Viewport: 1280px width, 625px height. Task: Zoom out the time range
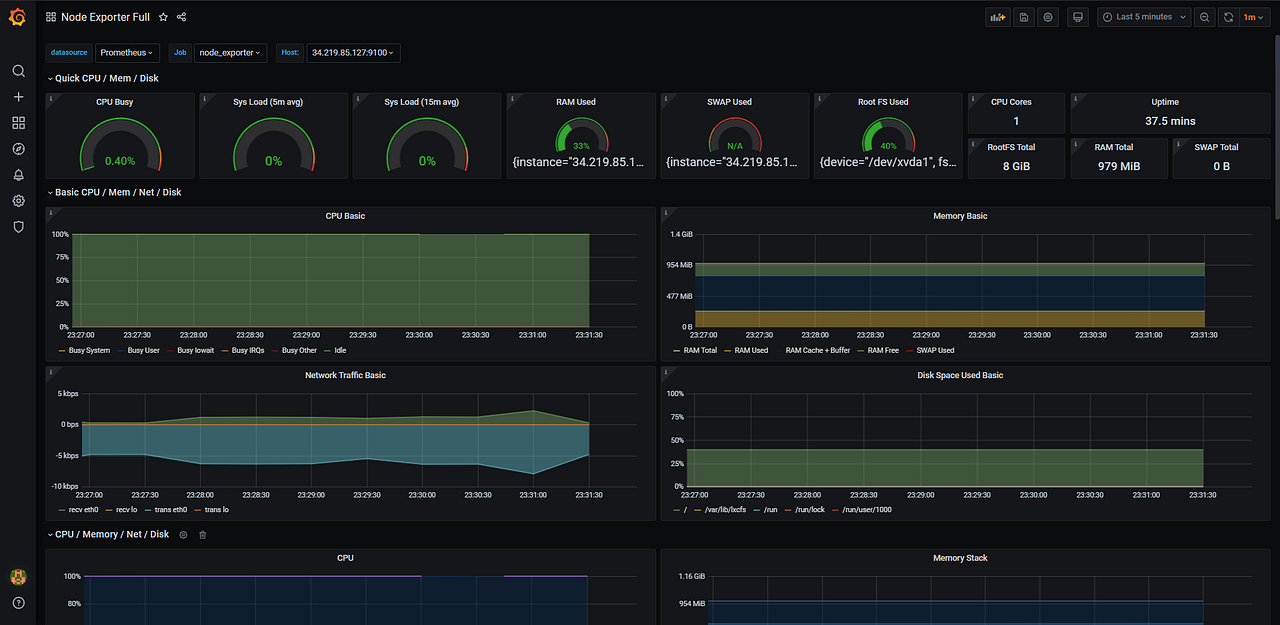(x=1204, y=16)
